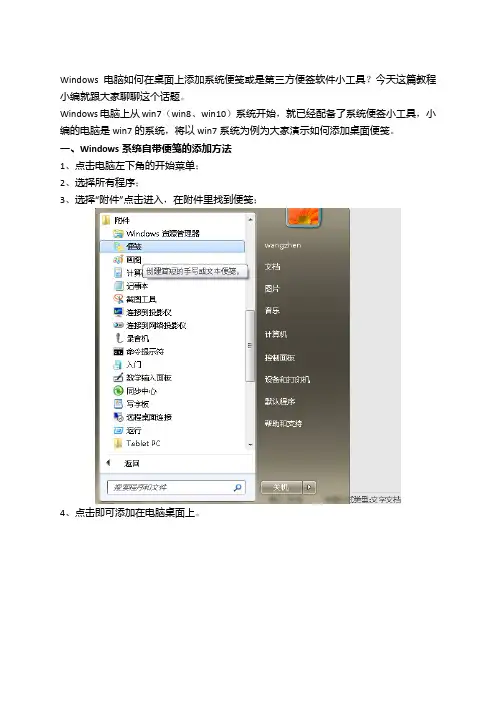Click the program list scroll-up arrow
Image resolution: width=496 pixels, height=702 pixels.
point(250,219)
